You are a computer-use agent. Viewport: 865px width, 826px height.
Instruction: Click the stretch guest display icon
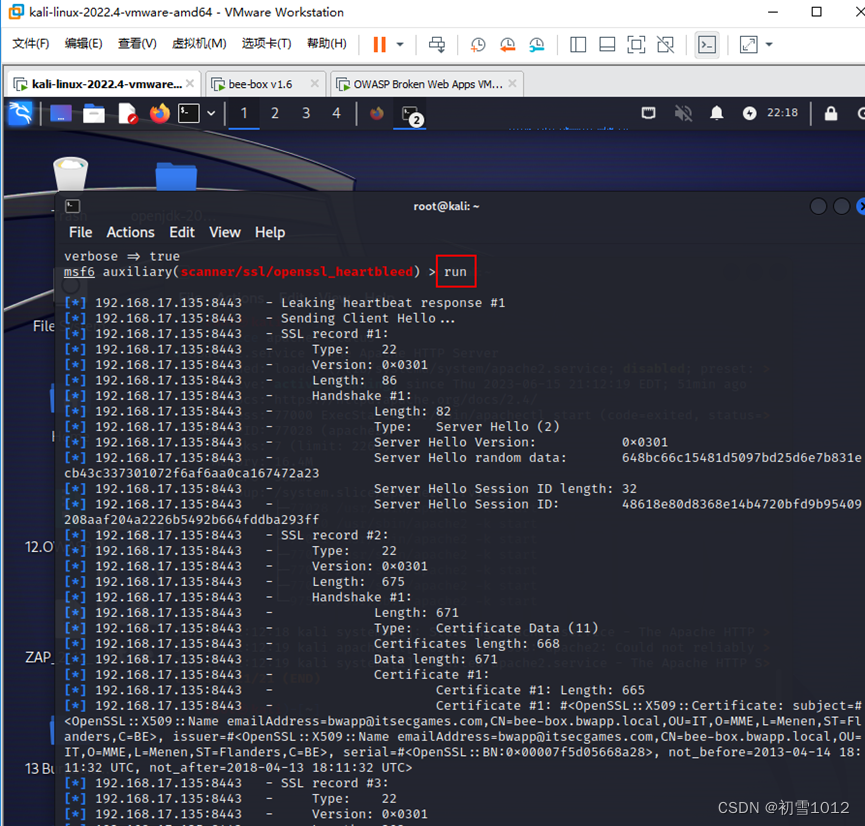tap(749, 45)
